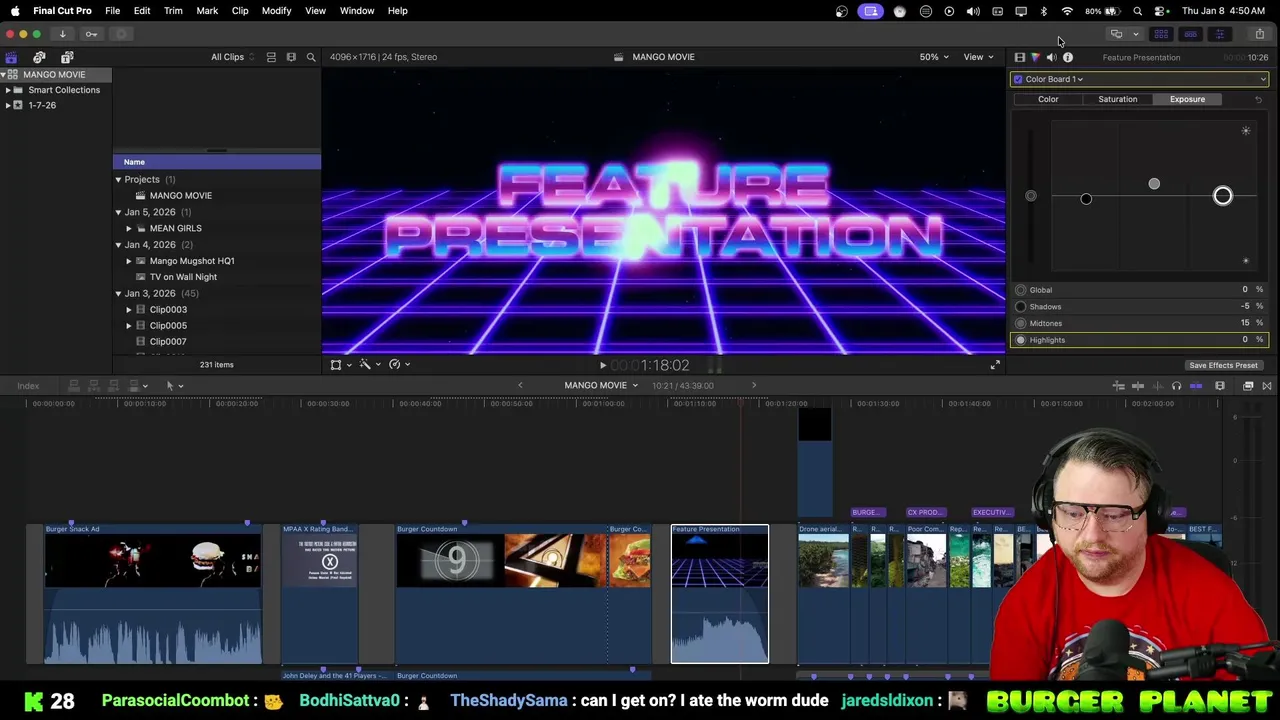
Task: Select the Global exposure slider handle
Action: point(1031,196)
